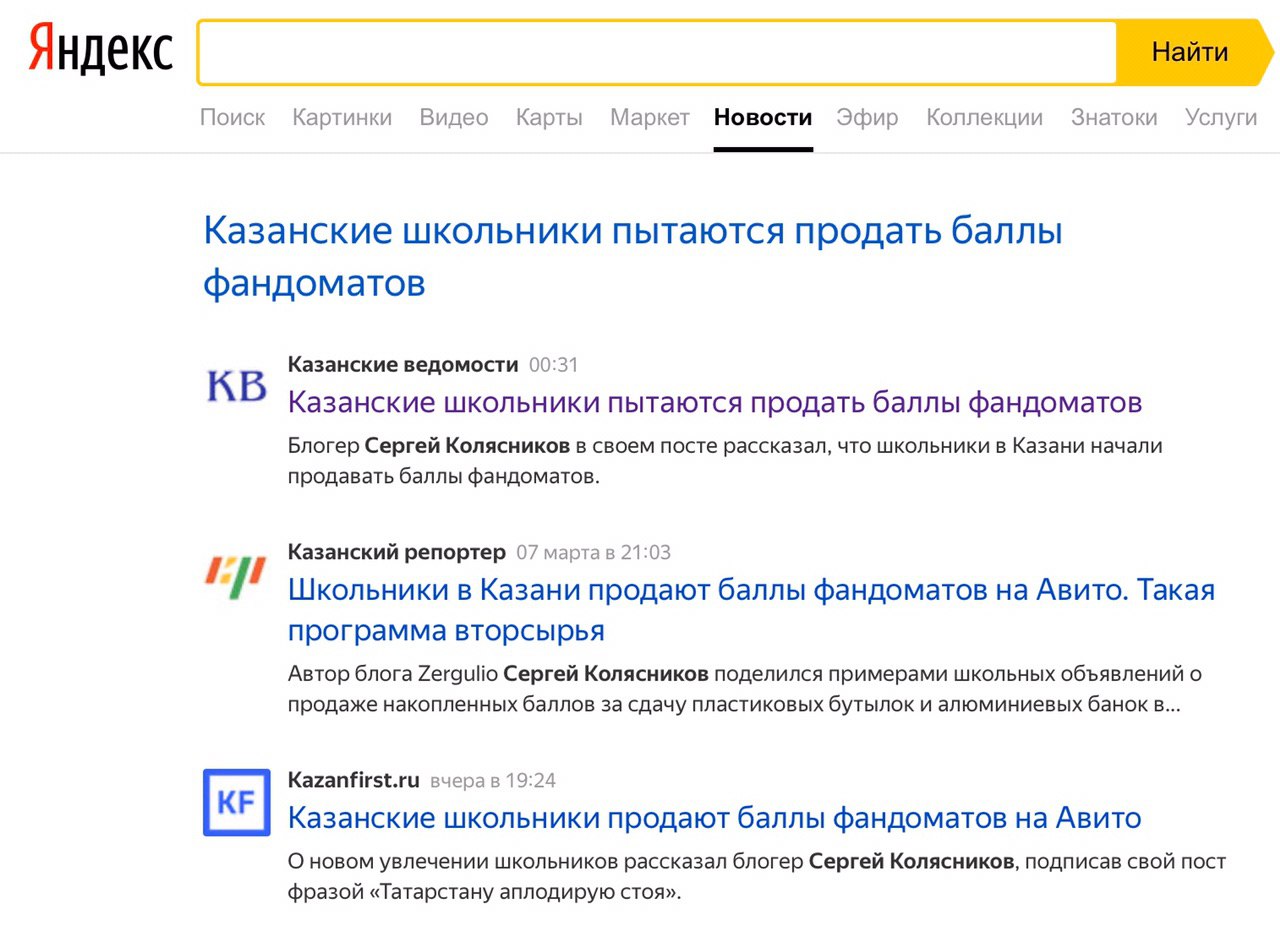Click the Kazanfirst.ru source name
This screenshot has height=936, width=1280.
click(354, 780)
